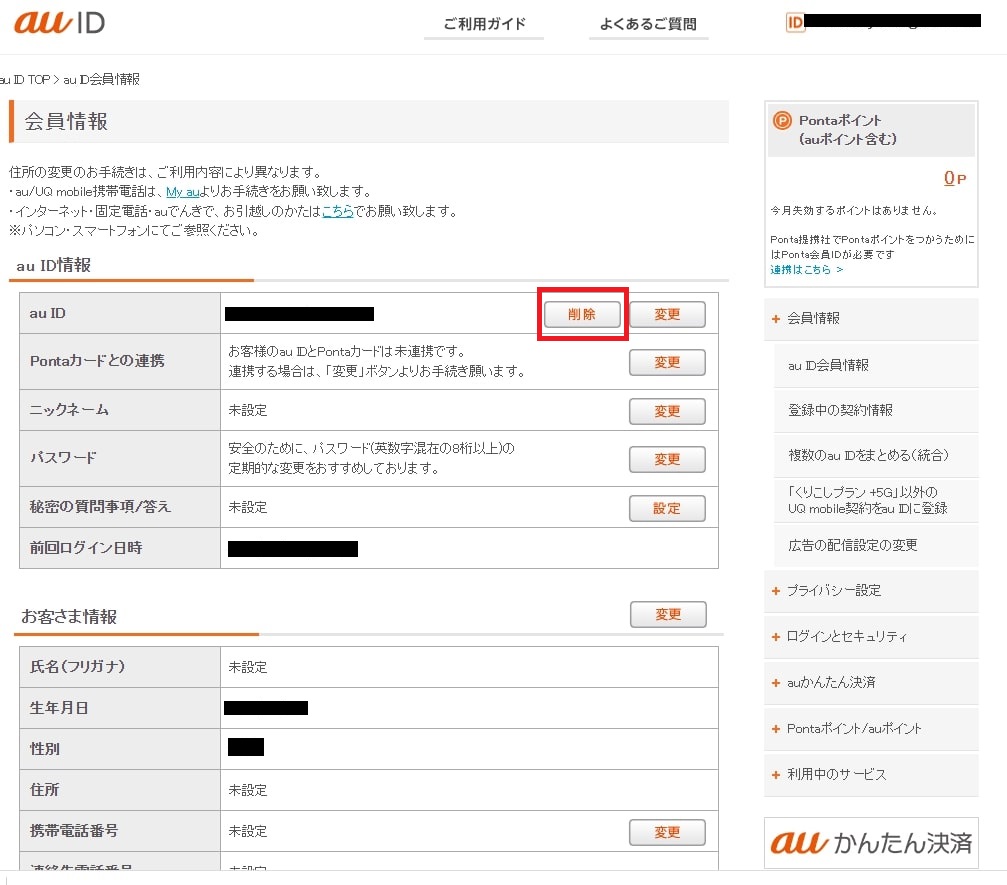Go to au ID TOP breadcrumb
Screen dimensions: 1007x885
(24, 80)
